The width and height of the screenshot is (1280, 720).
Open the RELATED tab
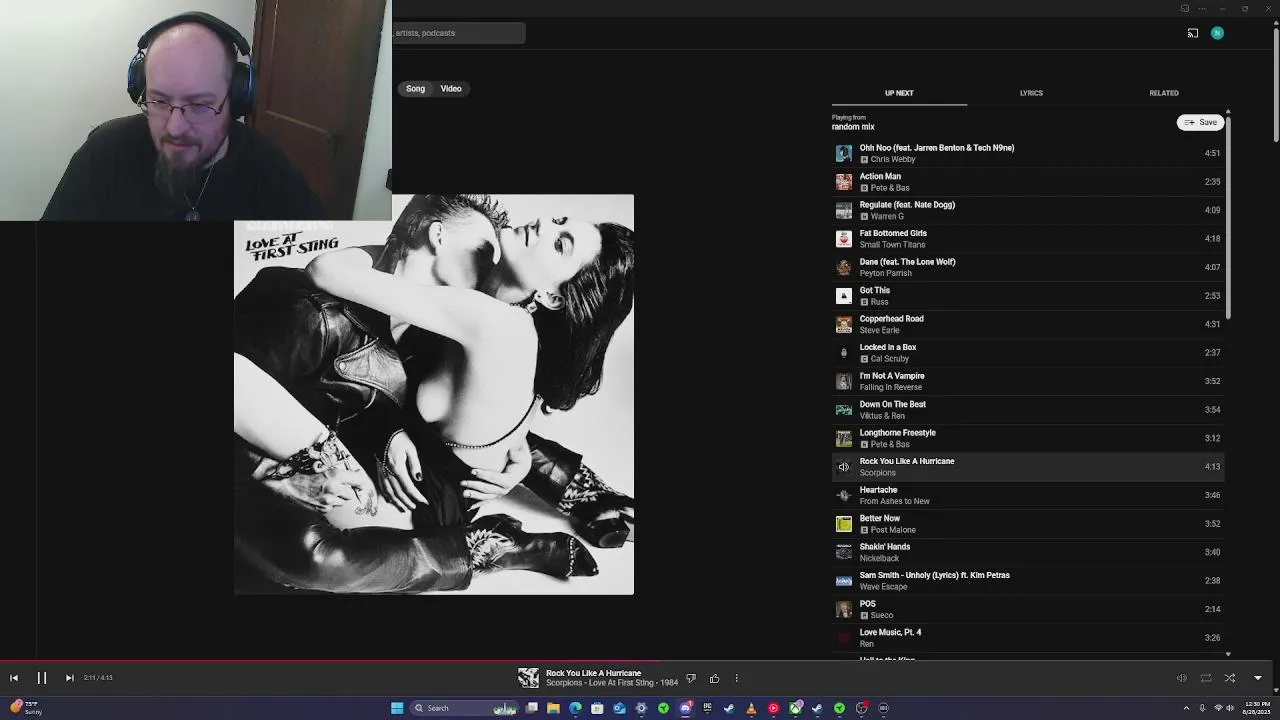(x=1164, y=93)
